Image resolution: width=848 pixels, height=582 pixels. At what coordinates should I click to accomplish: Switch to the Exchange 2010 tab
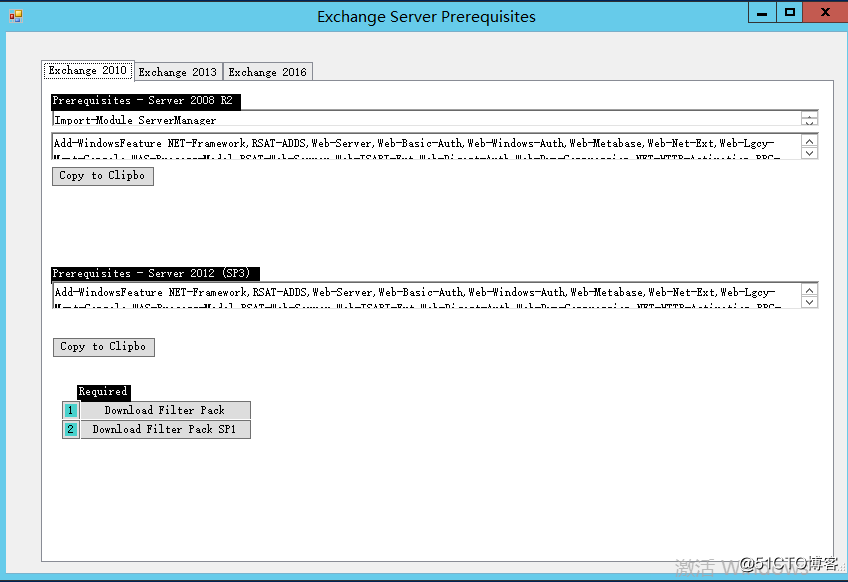(x=88, y=70)
